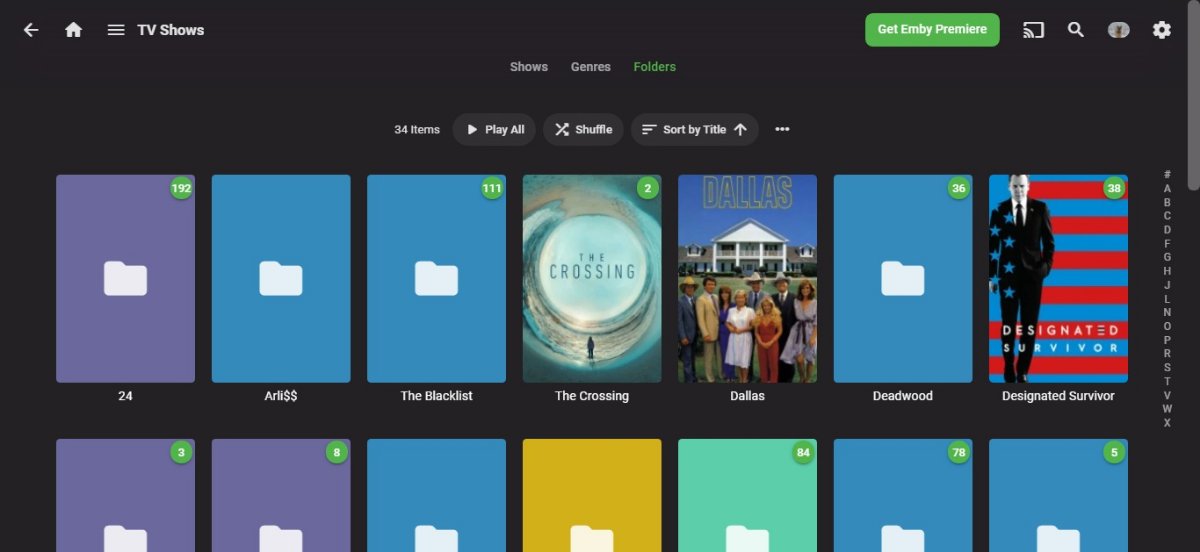Jump to letter S in alphabet picker
Image resolution: width=1200 pixels, height=552 pixels.
(1167, 368)
